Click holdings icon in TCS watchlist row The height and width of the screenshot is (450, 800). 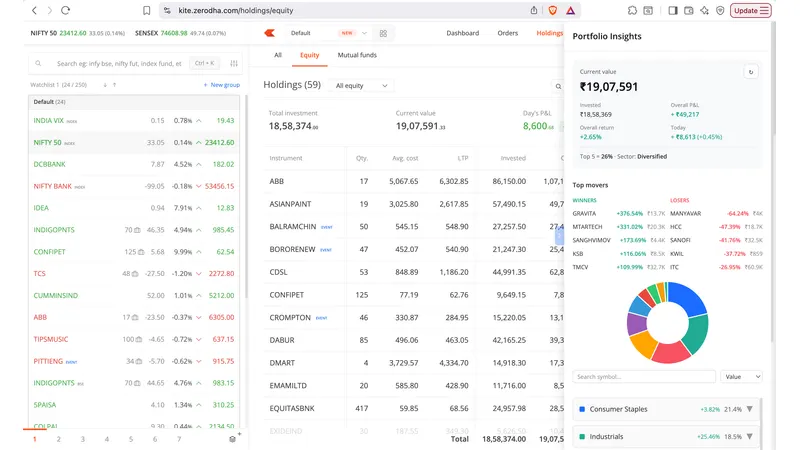tap(135, 274)
